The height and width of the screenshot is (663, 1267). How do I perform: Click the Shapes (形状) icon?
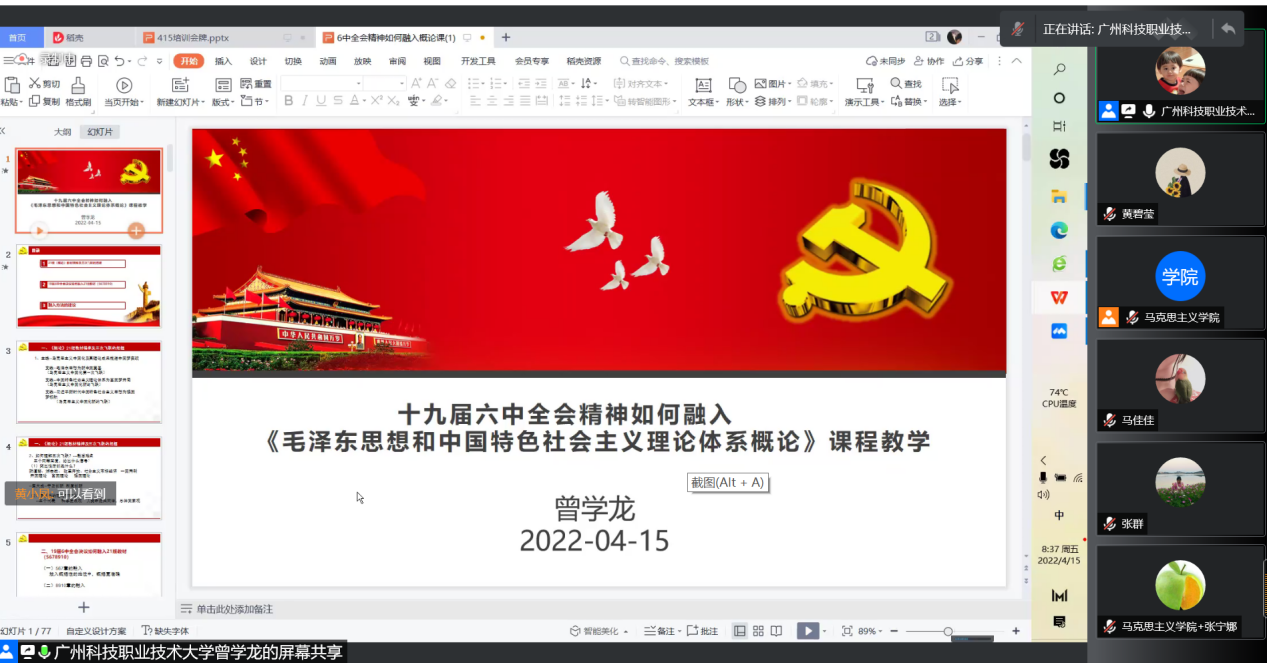click(x=737, y=85)
